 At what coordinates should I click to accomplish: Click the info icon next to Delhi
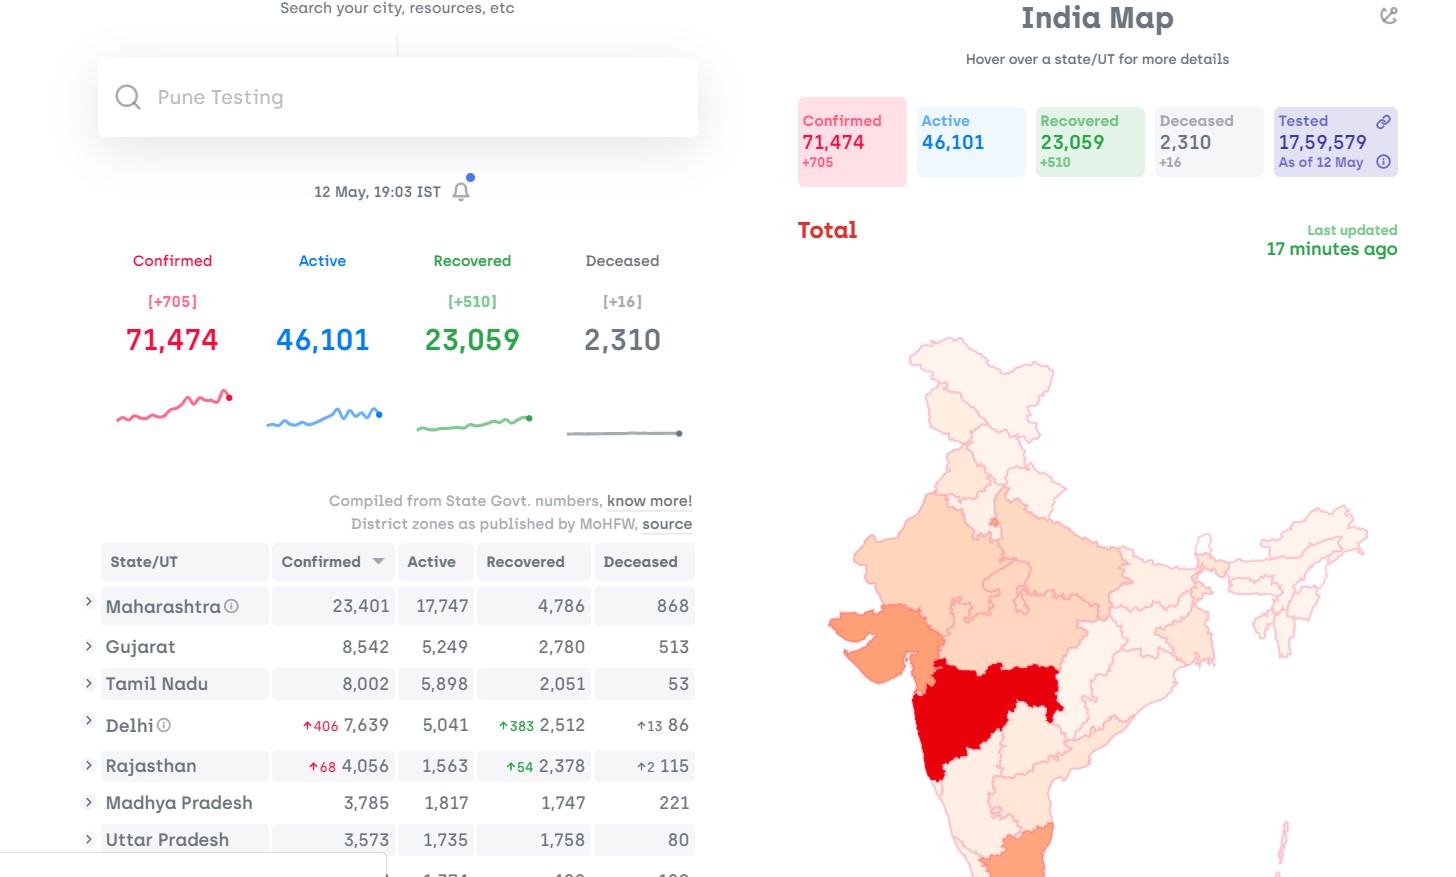click(164, 725)
